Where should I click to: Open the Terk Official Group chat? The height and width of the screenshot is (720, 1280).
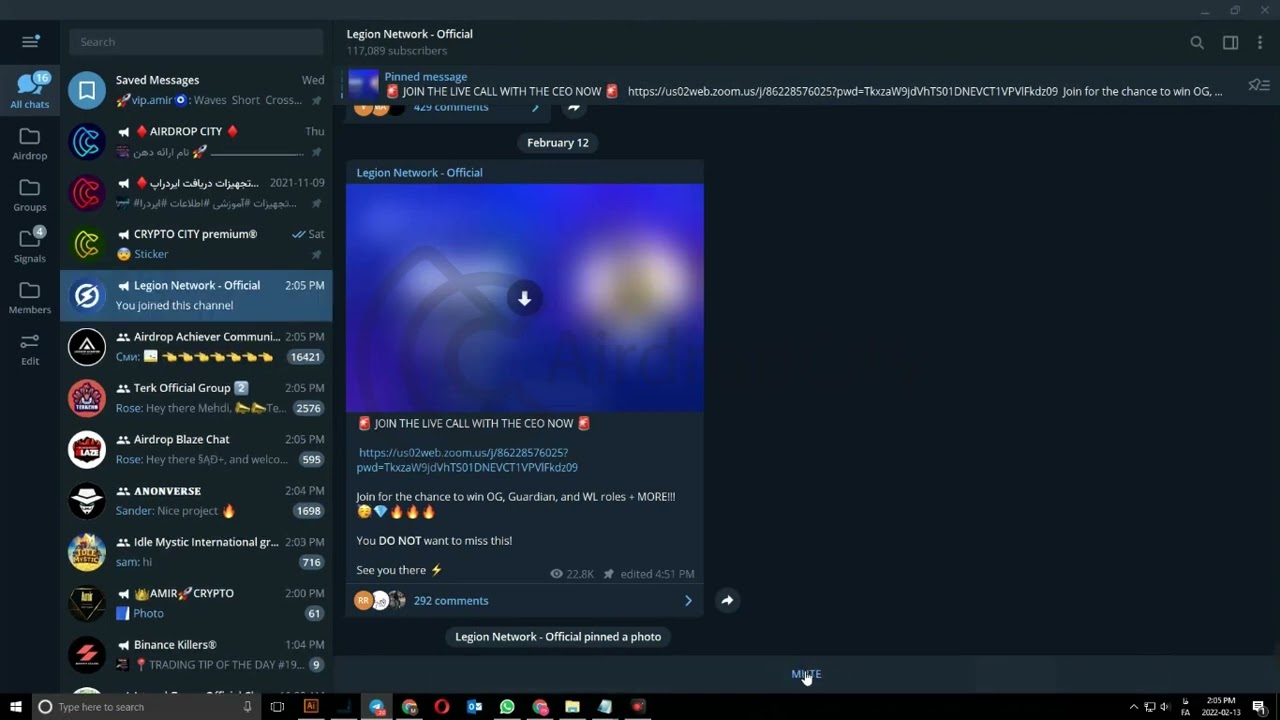tap(196, 398)
